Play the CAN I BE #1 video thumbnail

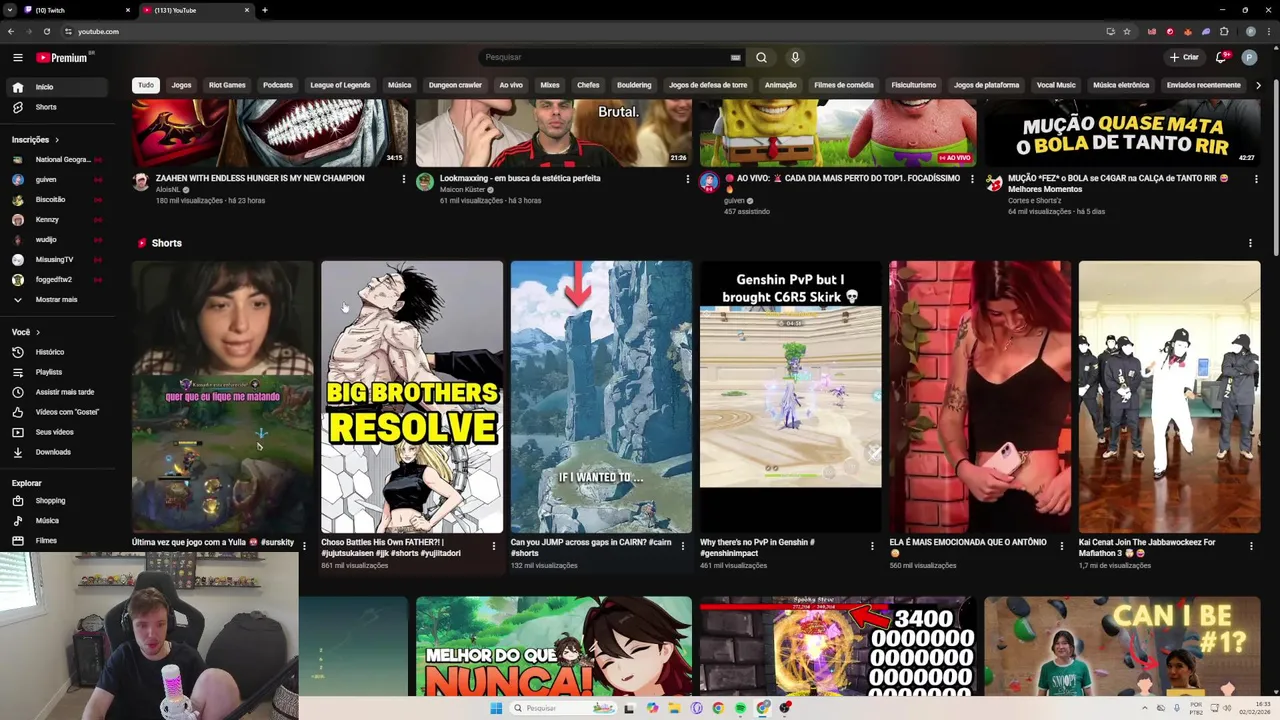[1122, 645]
